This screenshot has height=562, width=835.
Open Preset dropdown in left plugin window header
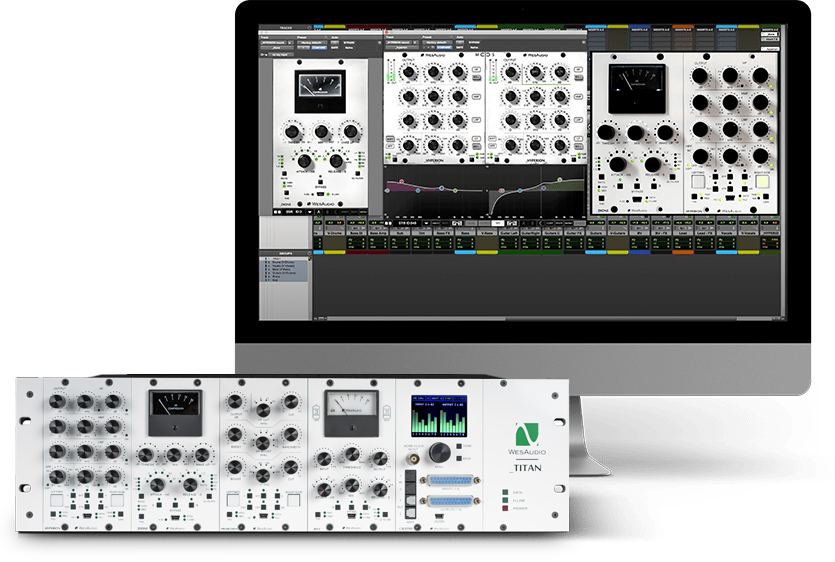click(312, 43)
